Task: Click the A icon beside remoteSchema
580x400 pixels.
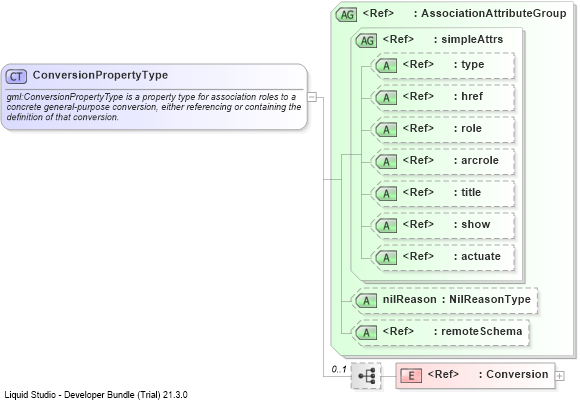Action: (366, 333)
